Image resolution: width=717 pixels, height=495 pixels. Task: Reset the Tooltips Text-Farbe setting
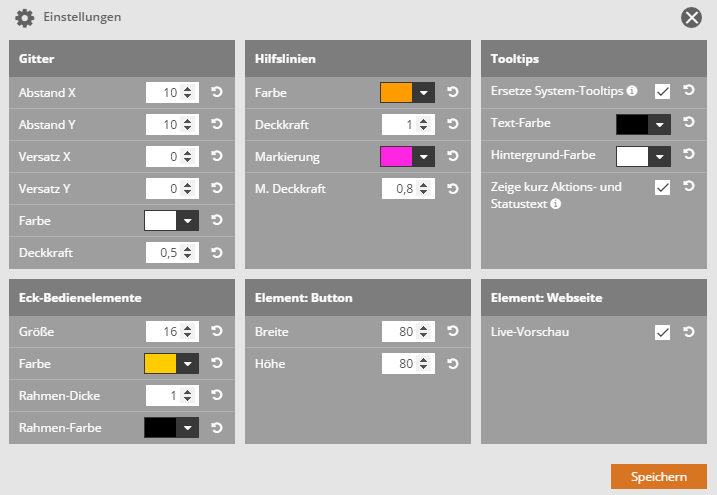point(688,123)
